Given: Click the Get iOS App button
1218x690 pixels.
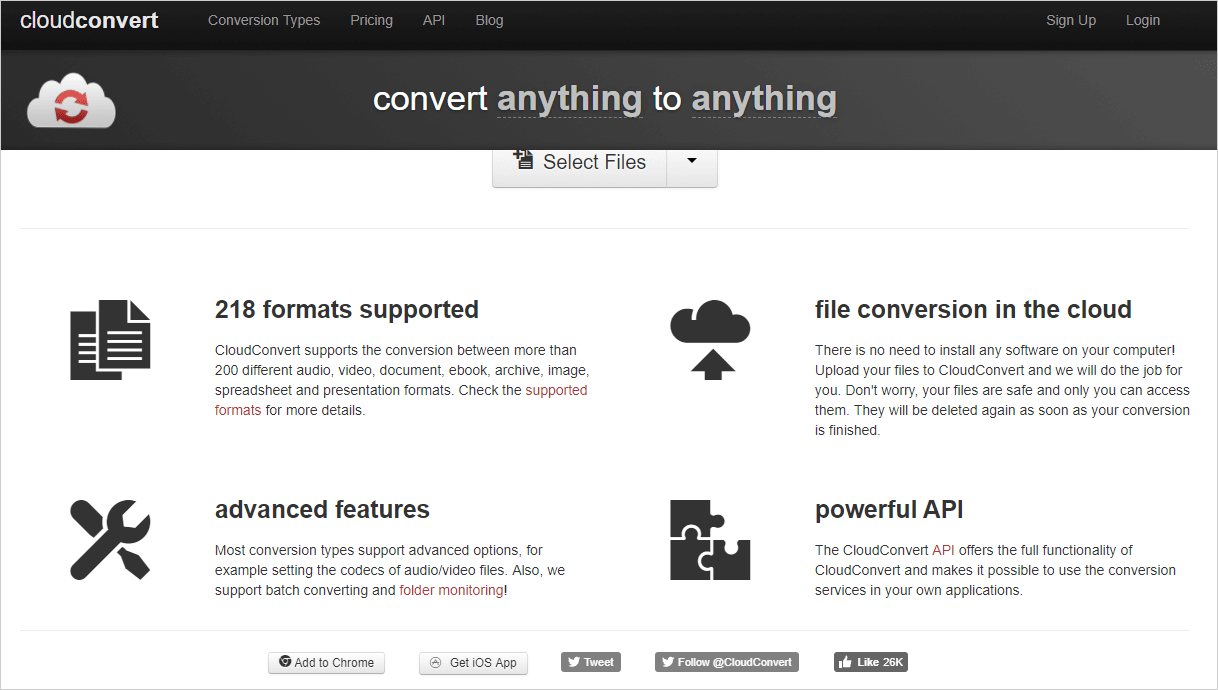Looking at the screenshot, I should (x=473, y=662).
